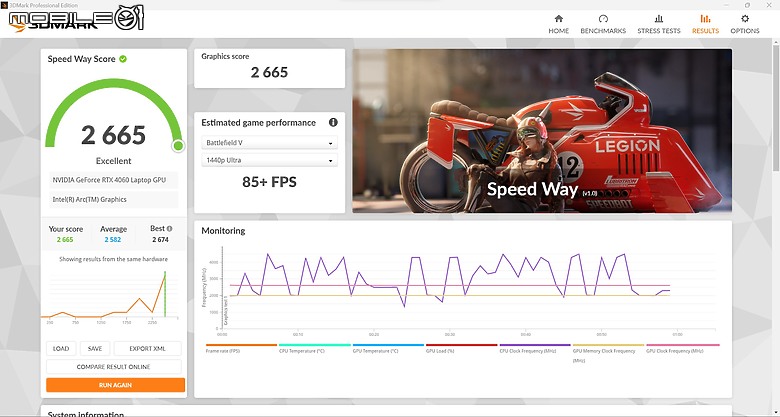Click the Average score value 2 582

pyautogui.click(x=113, y=239)
